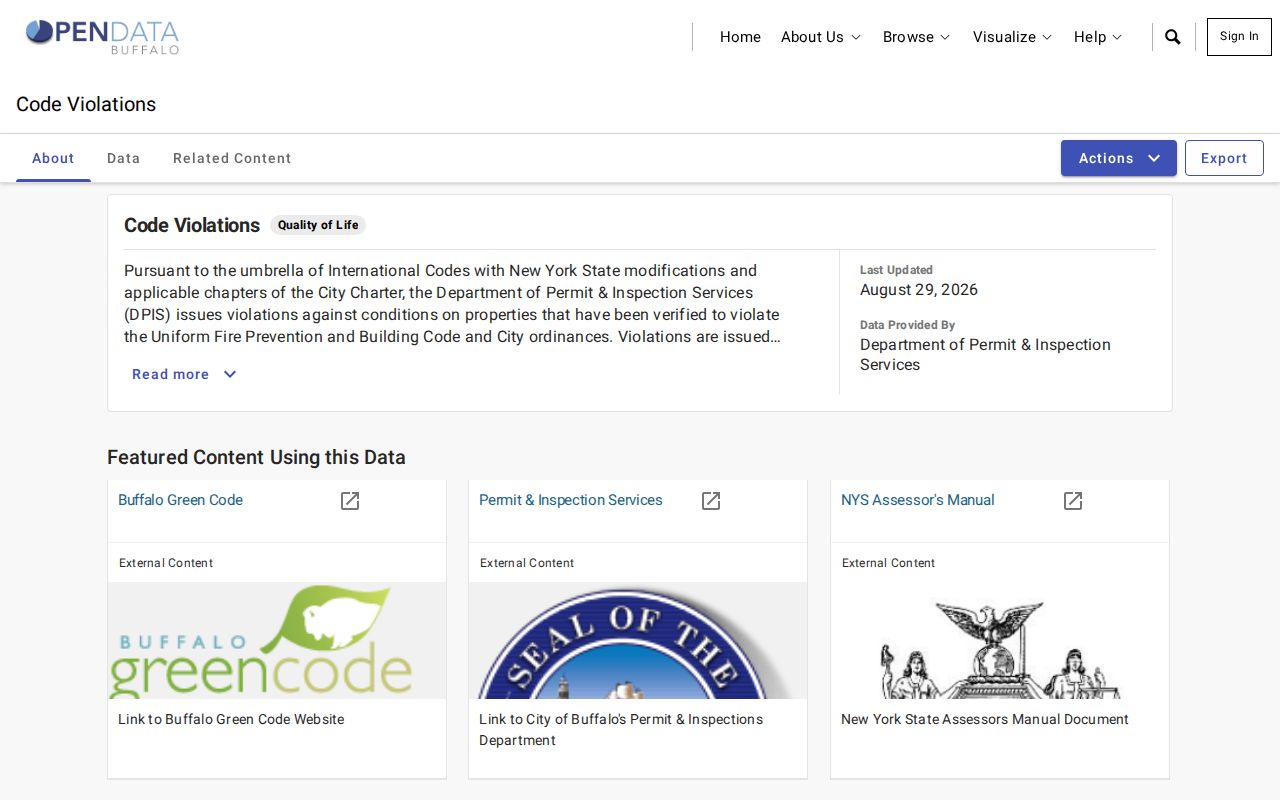The width and height of the screenshot is (1280, 800).
Task: Open external link icon for Permit & Inspection Services
Action: tap(711, 501)
